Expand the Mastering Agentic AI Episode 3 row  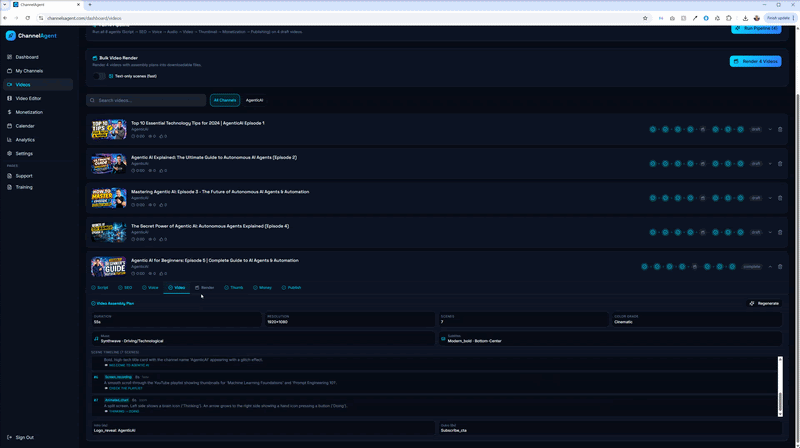[770, 198]
